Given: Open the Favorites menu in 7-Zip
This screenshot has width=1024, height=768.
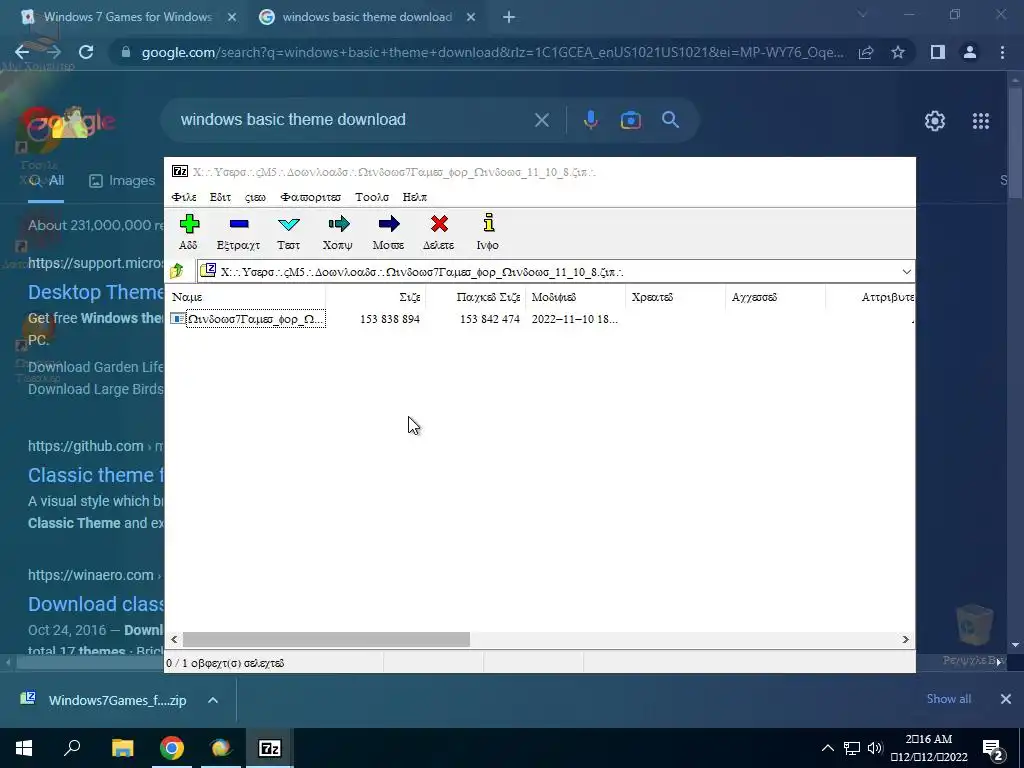Looking at the screenshot, I should point(310,197).
